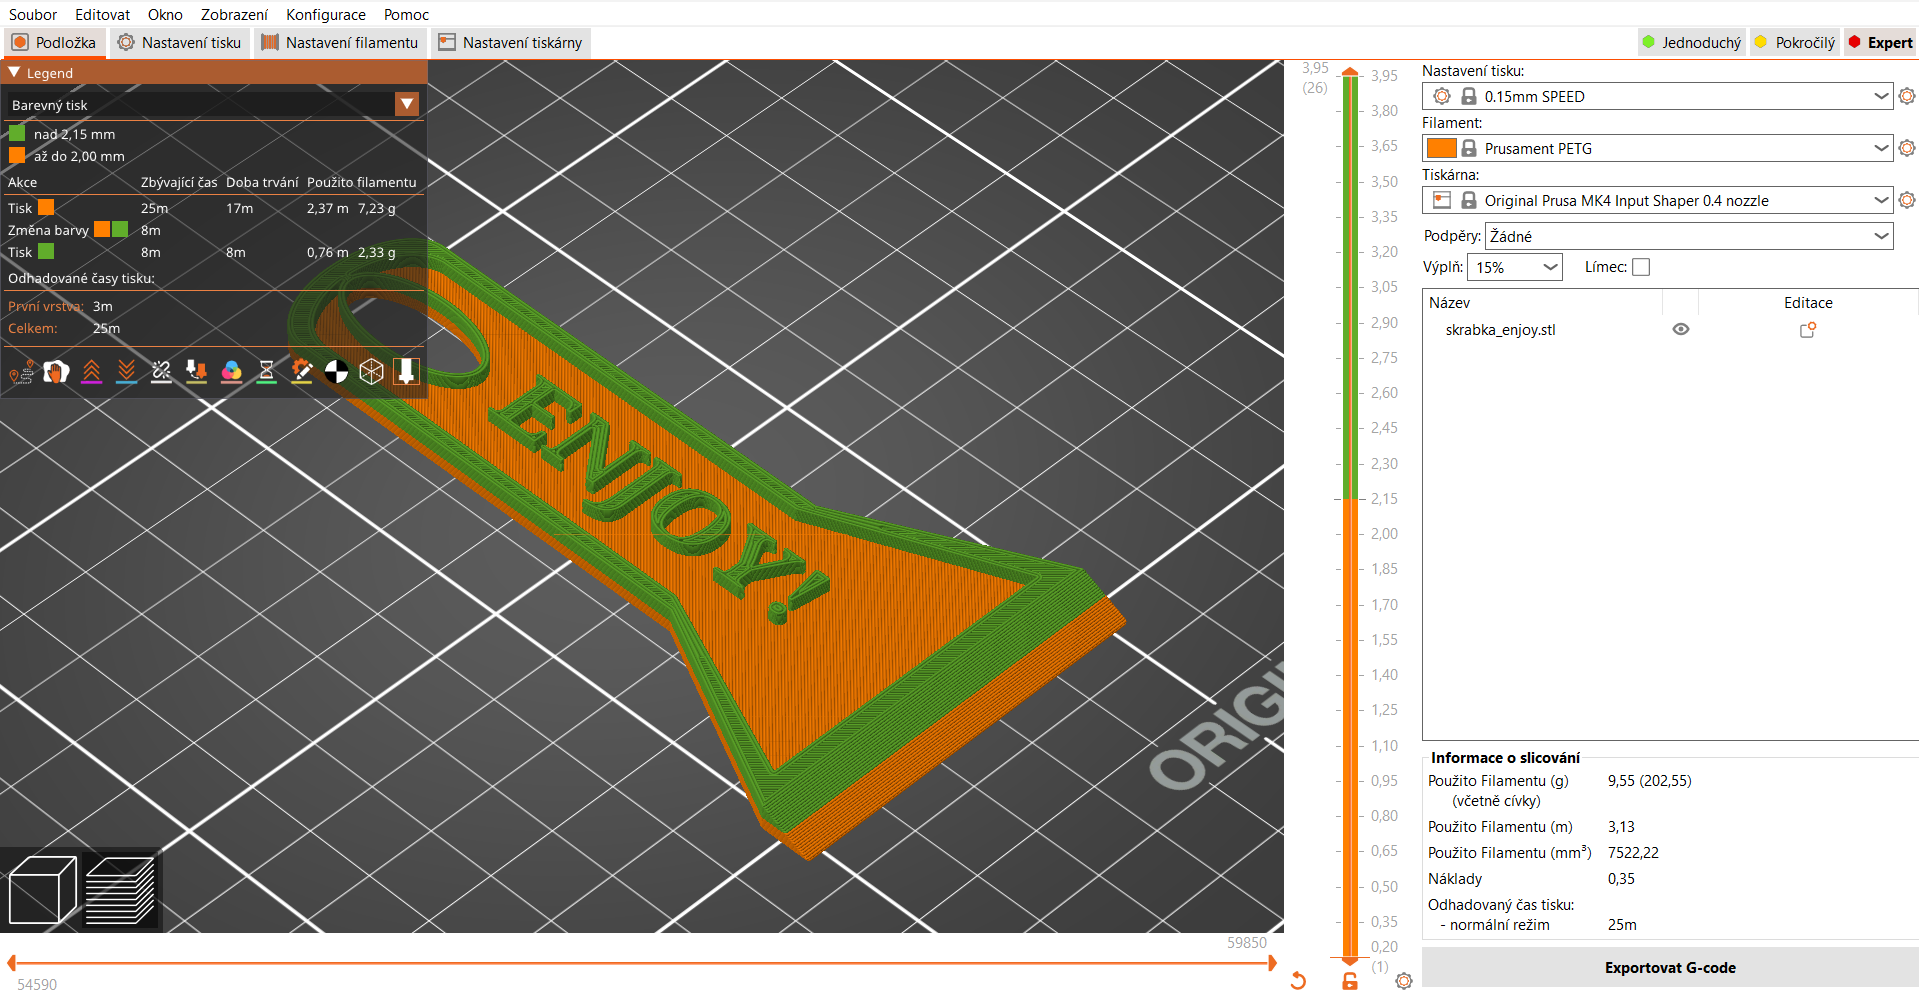
Task: Toggle tool marker arrow icon
Action: (x=406, y=372)
